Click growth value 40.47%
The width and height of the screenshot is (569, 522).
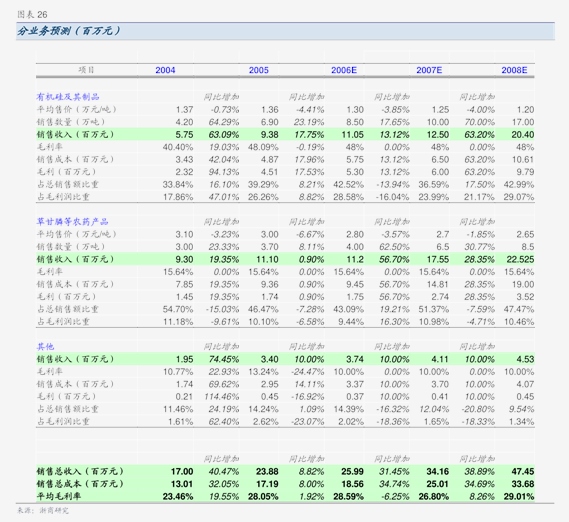pyautogui.click(x=224, y=472)
